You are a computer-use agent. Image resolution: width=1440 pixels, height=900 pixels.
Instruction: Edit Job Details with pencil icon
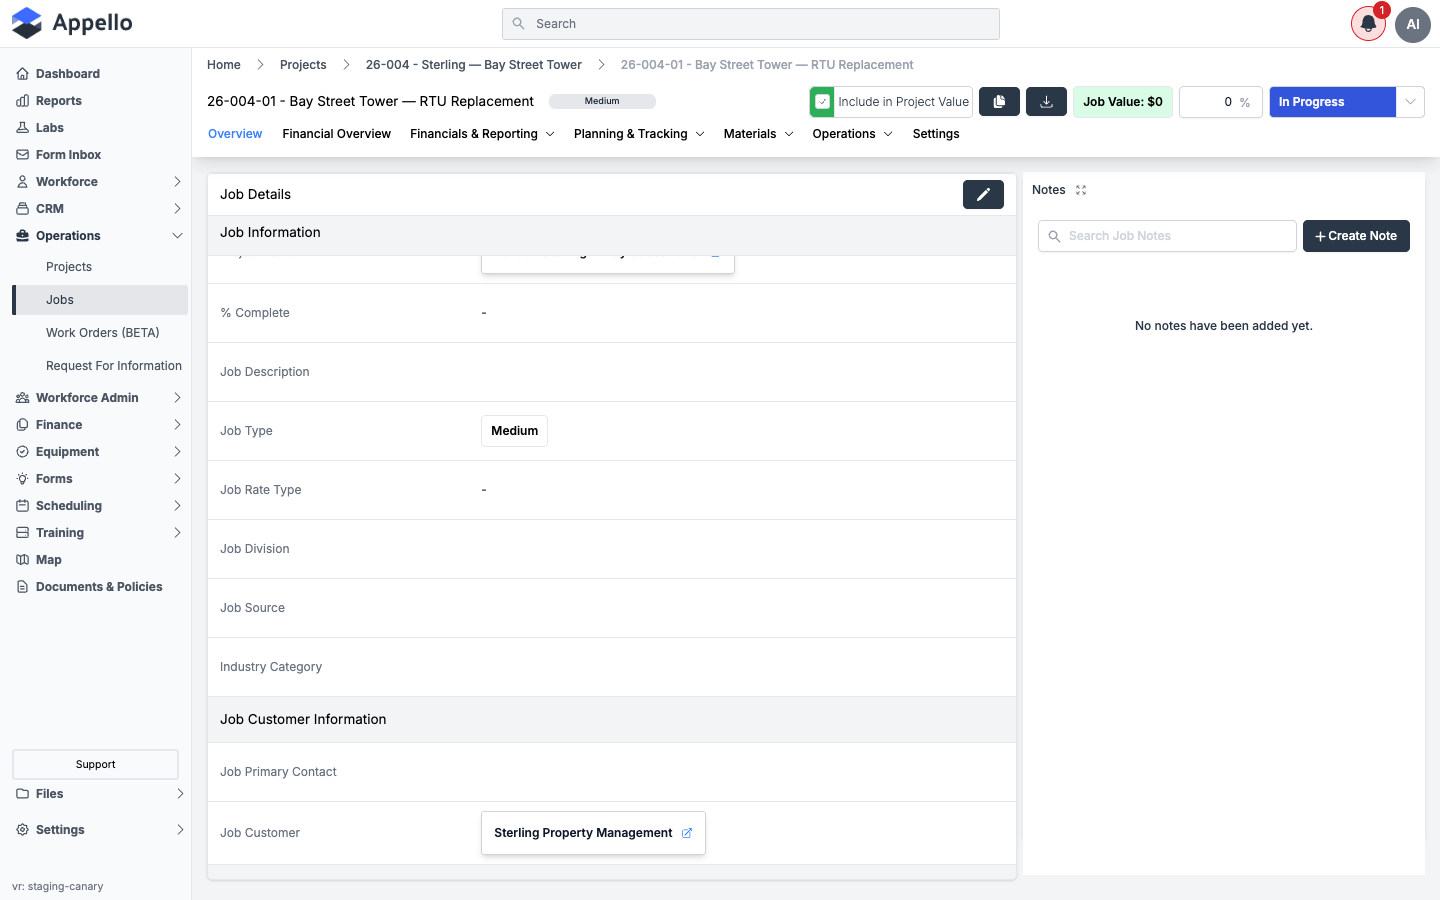pyautogui.click(x=983, y=194)
